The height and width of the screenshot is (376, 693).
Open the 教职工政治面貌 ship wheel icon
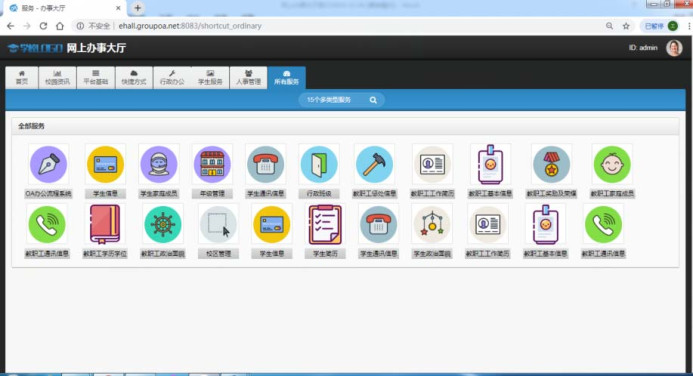point(163,224)
